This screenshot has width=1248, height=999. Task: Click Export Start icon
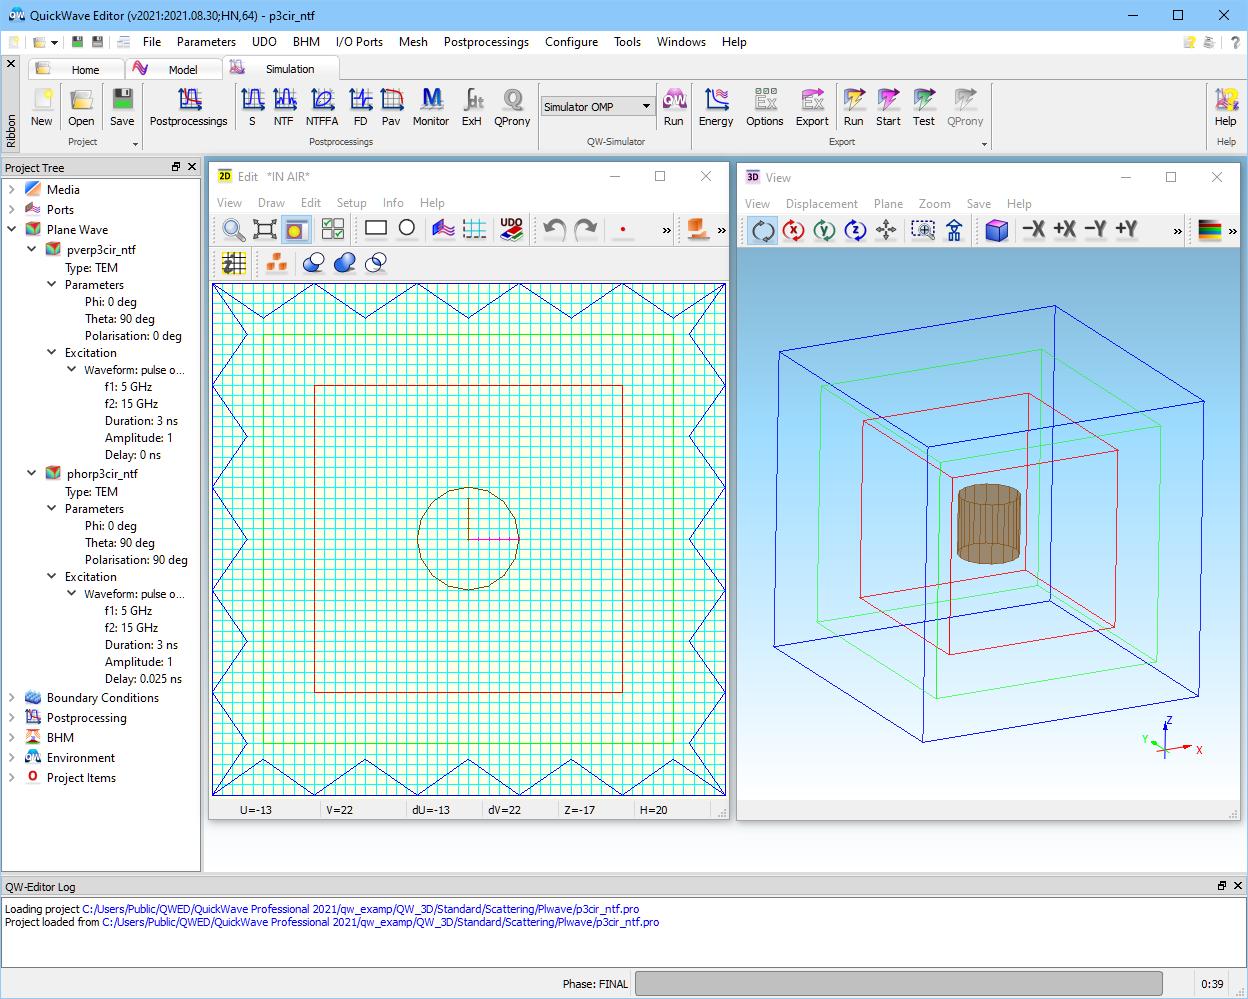[888, 107]
